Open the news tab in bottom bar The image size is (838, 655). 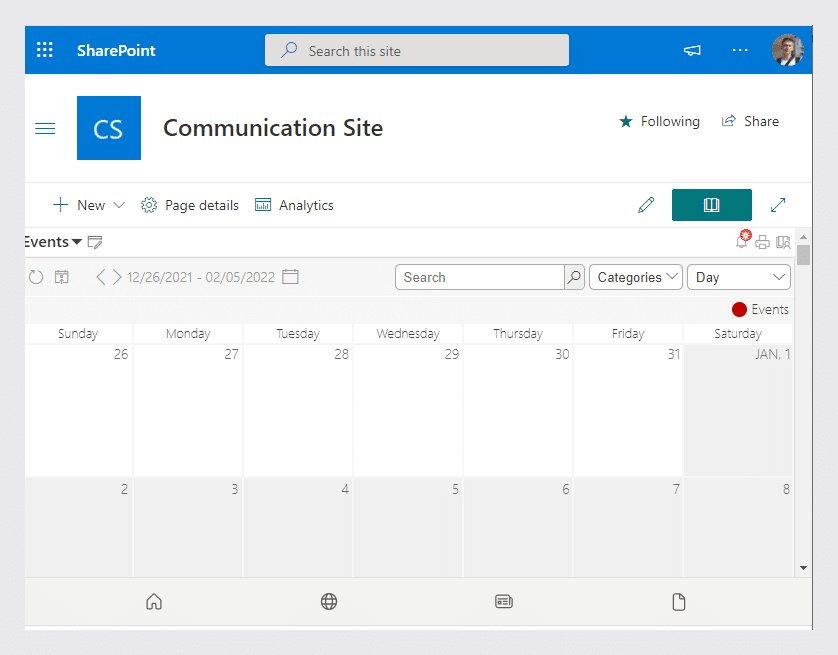504,602
